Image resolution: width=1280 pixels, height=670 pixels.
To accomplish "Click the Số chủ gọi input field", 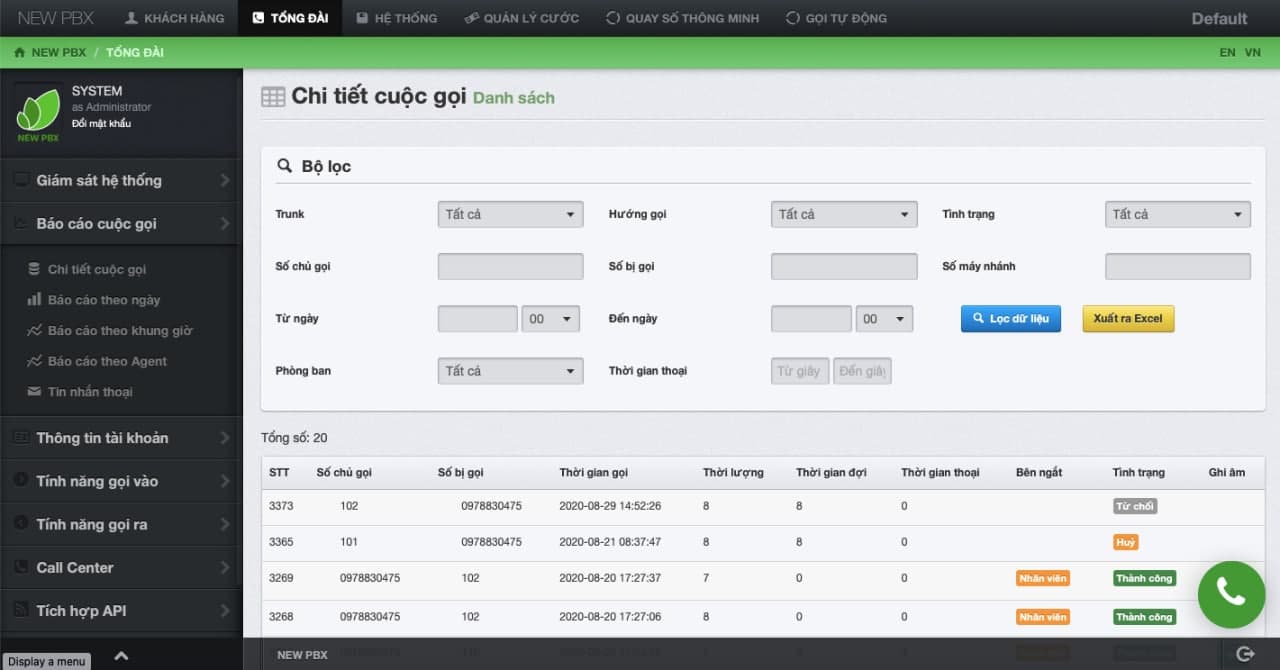I will (x=510, y=266).
